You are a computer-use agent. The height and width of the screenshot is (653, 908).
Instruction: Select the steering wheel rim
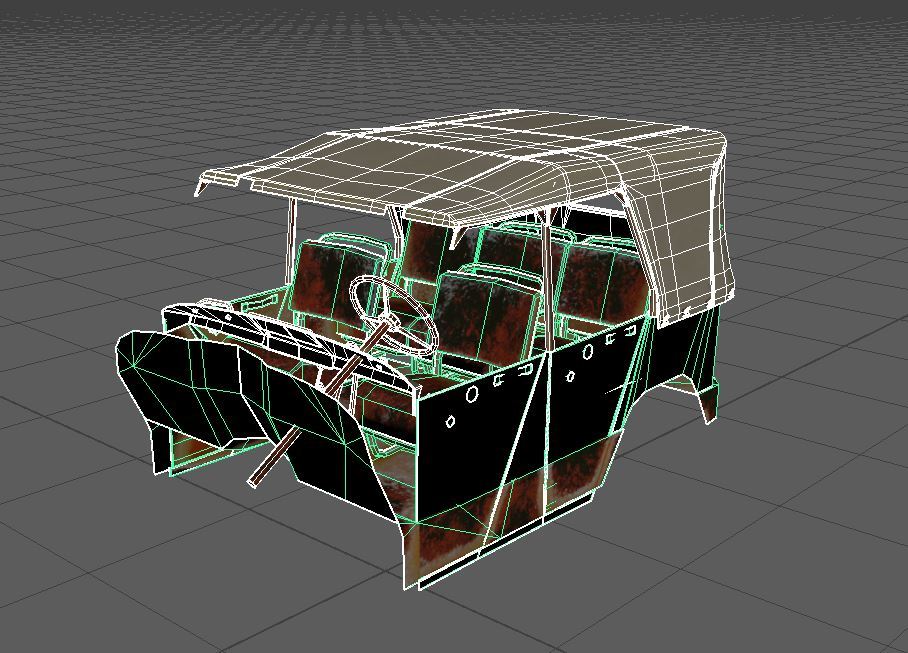point(394,314)
